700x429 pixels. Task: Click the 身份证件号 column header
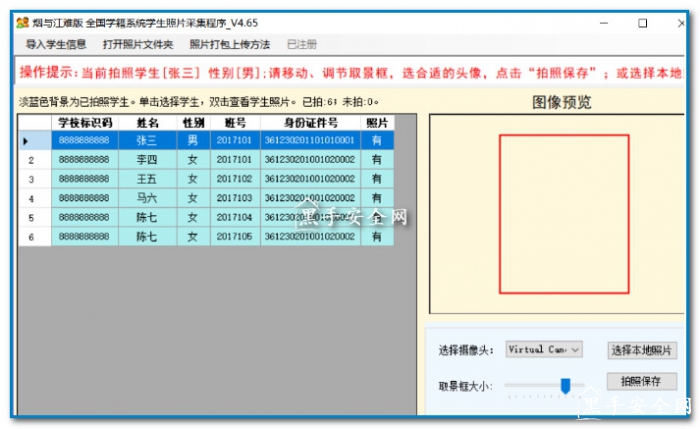click(309, 122)
